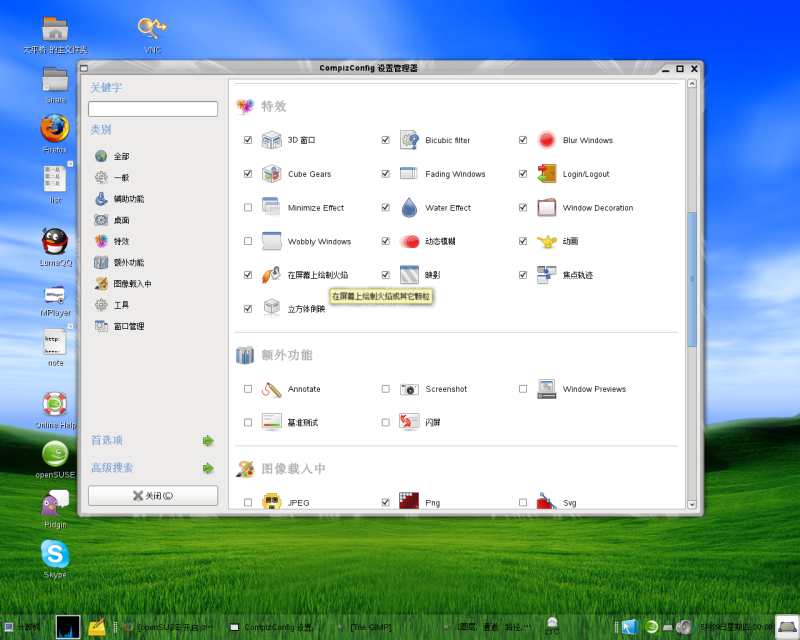
Task: Click the Screenshot camera icon
Action: pos(409,389)
